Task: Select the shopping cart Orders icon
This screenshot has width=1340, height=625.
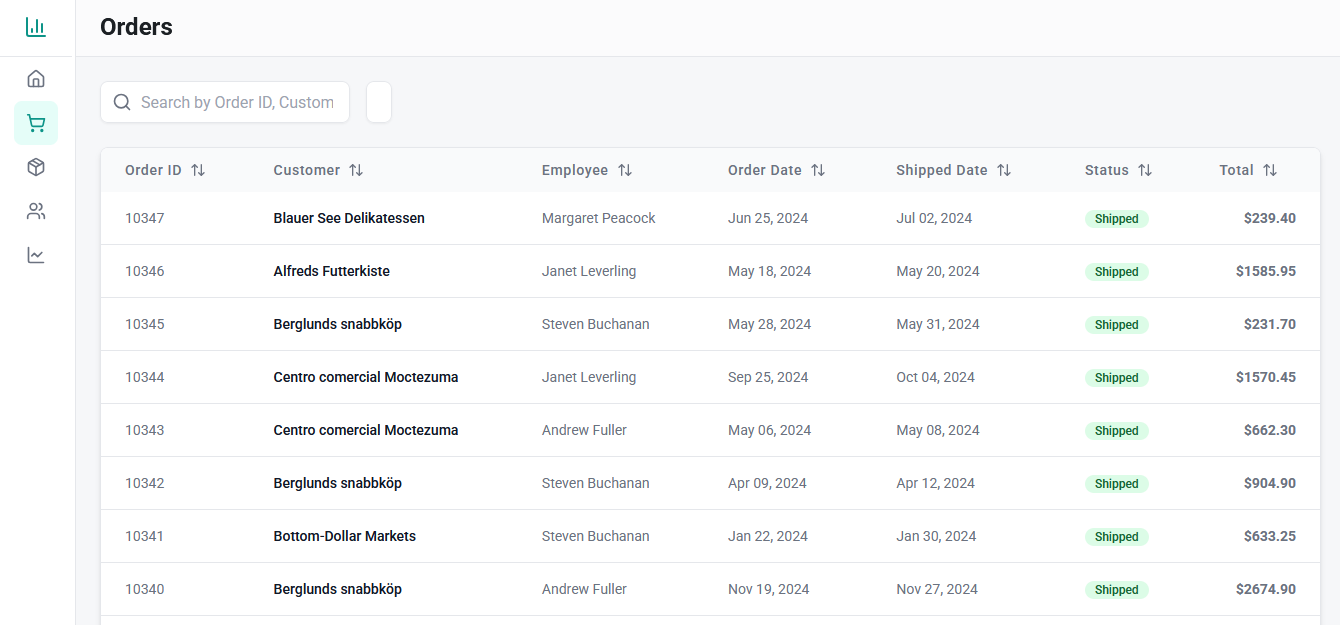Action: click(36, 123)
